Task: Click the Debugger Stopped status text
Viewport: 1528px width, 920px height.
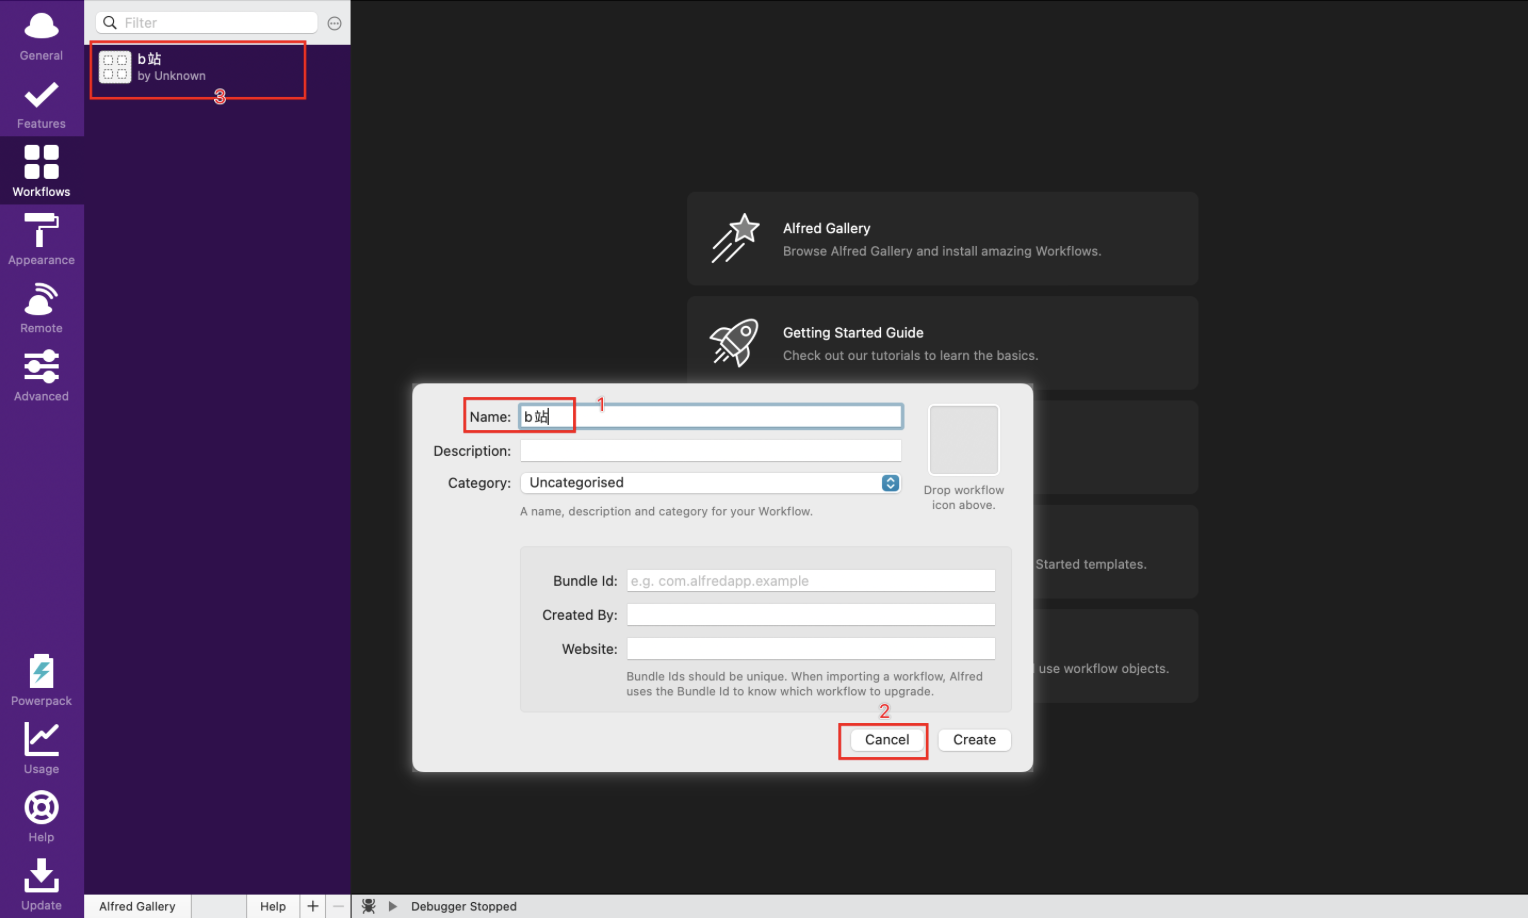Action: tap(464, 906)
